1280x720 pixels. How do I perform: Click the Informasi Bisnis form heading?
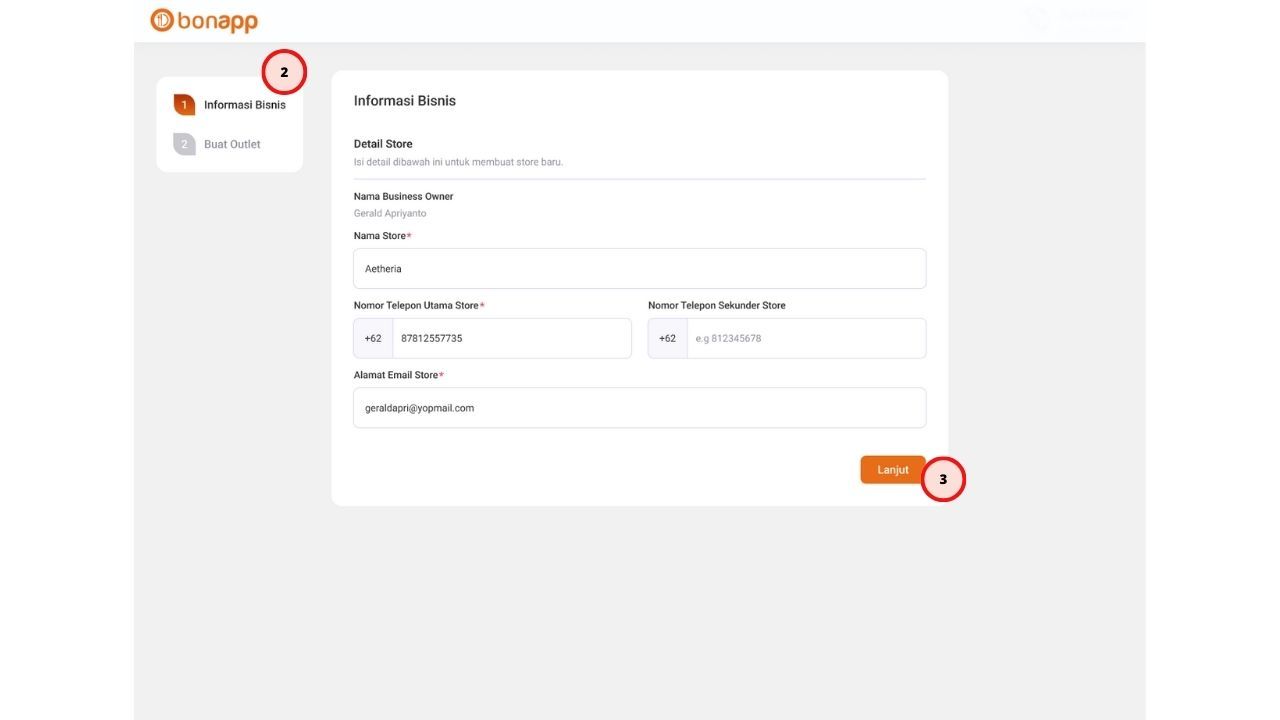click(x=405, y=100)
